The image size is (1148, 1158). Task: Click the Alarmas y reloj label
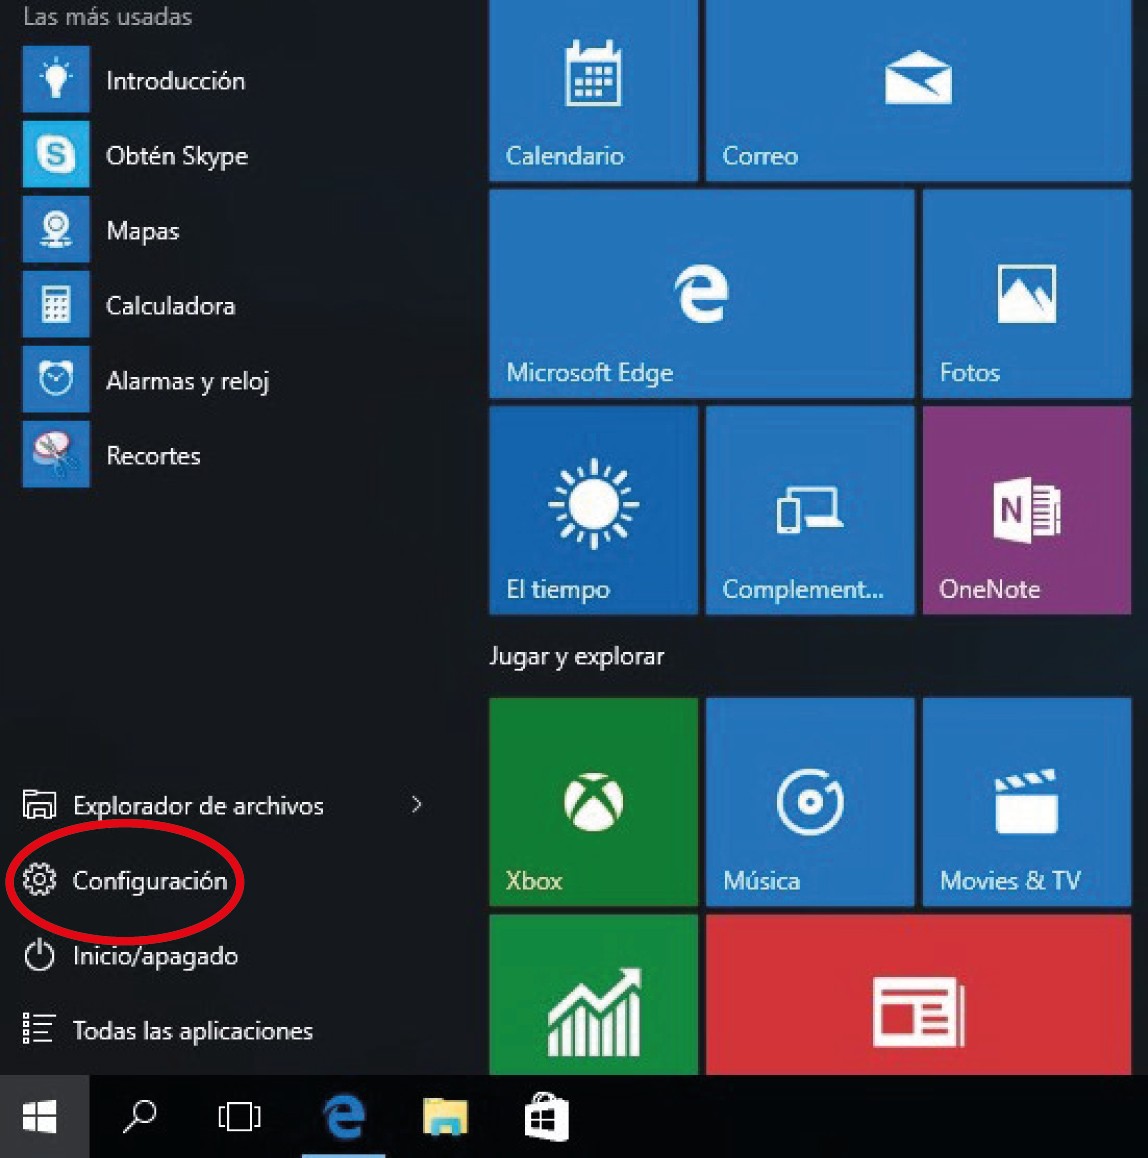(x=188, y=382)
